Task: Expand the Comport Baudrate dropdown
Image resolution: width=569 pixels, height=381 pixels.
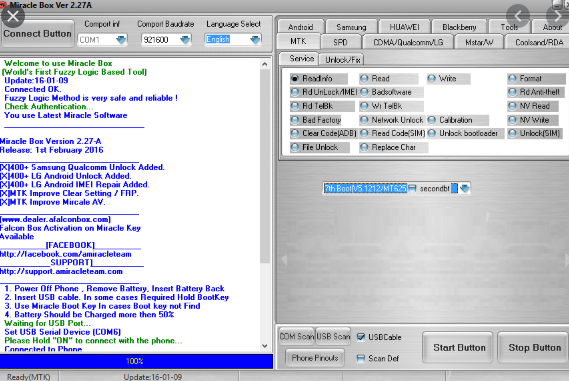Action: point(185,40)
